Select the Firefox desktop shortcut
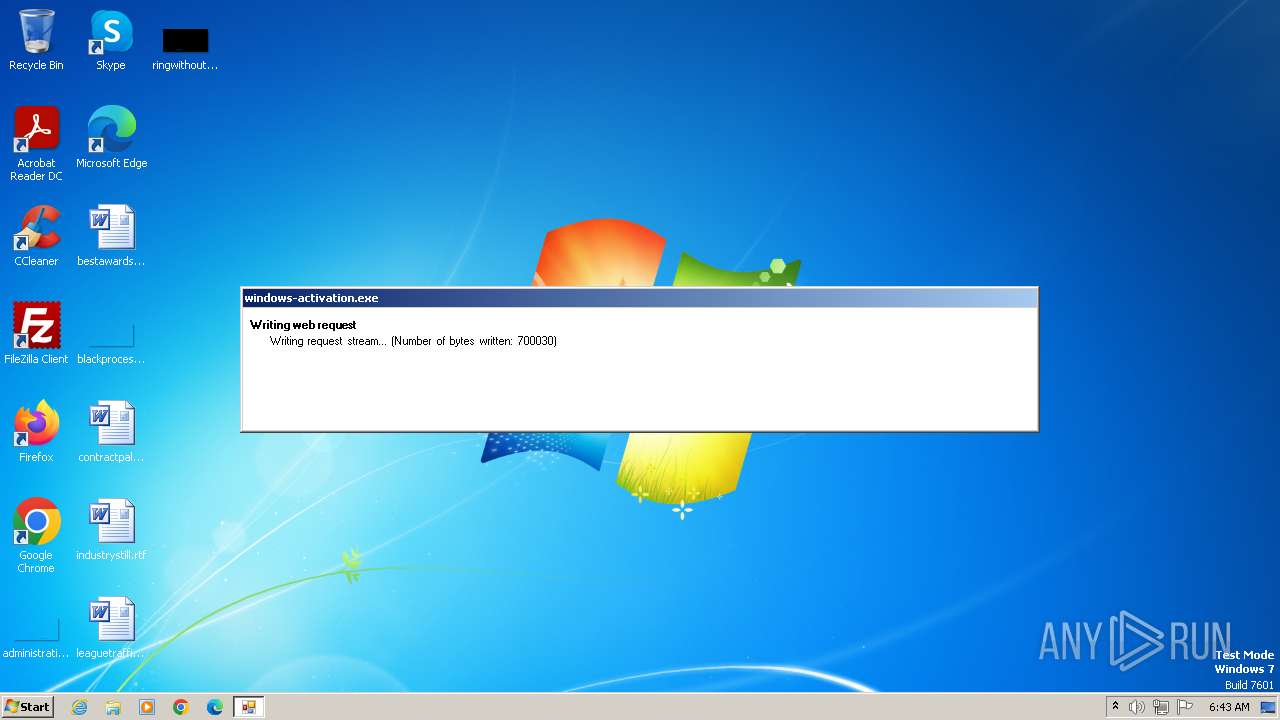1280x720 pixels. (36, 432)
